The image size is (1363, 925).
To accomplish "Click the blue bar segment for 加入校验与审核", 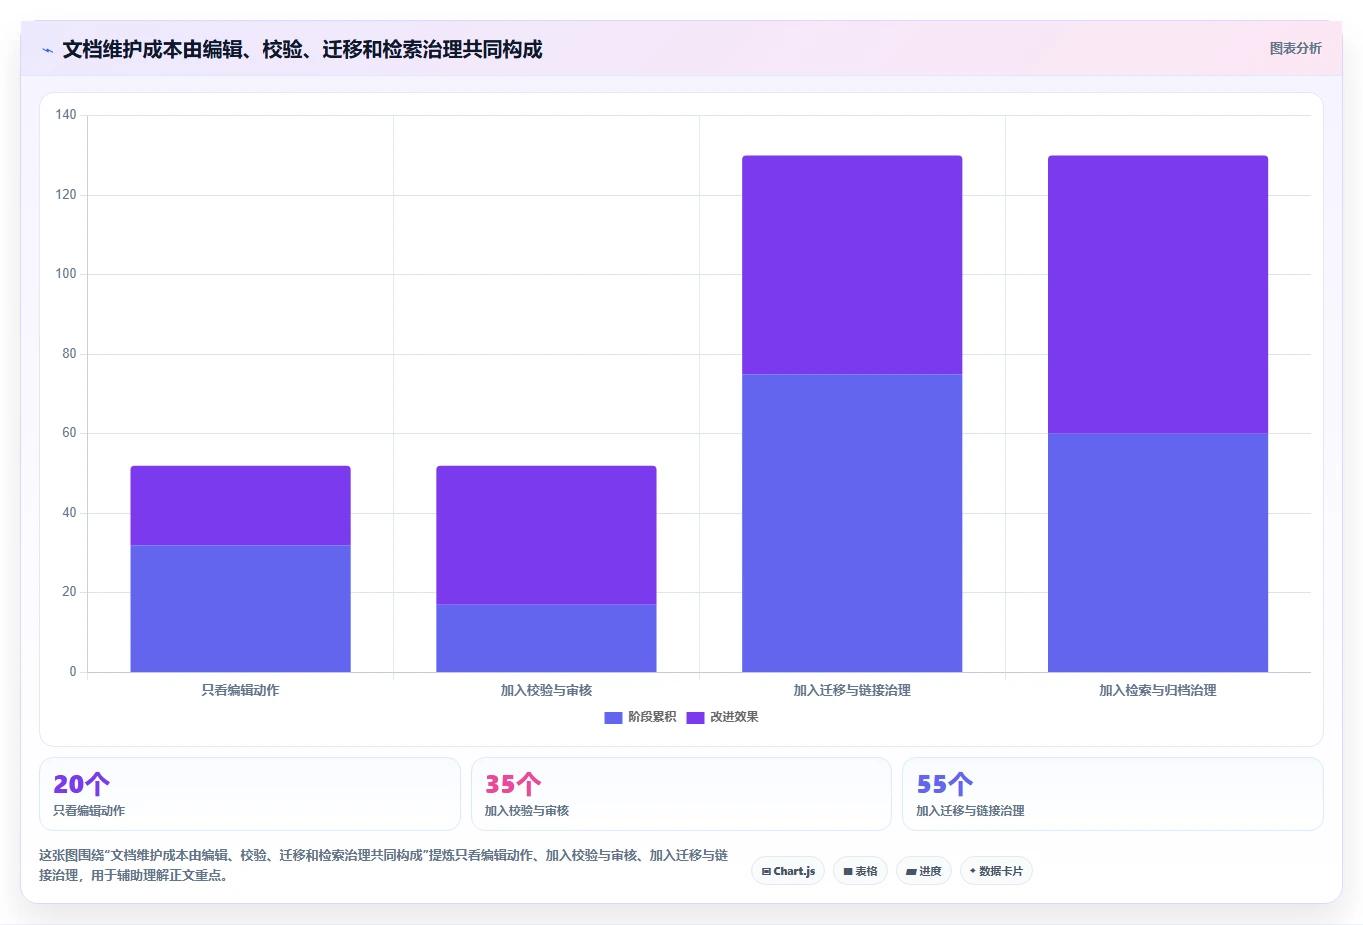I will 546,638.
